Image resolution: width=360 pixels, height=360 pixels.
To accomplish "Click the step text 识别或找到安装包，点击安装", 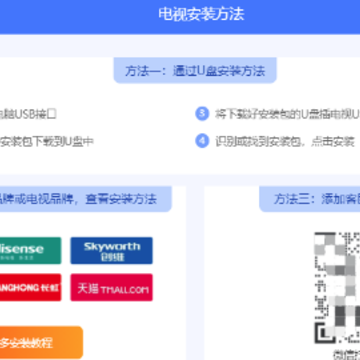I will [284, 141].
